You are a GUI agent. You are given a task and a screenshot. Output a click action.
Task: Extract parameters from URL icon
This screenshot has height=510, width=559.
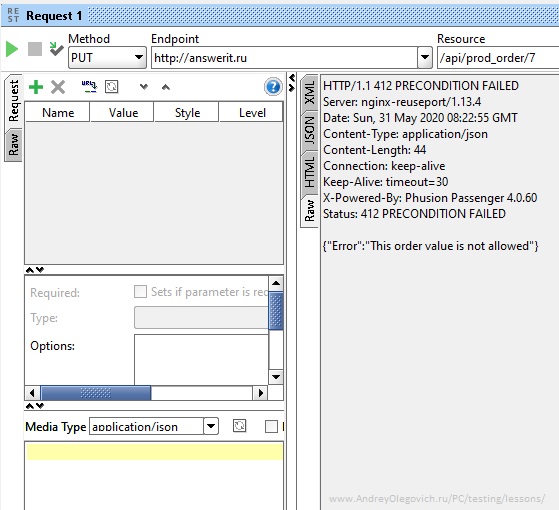click(89, 87)
